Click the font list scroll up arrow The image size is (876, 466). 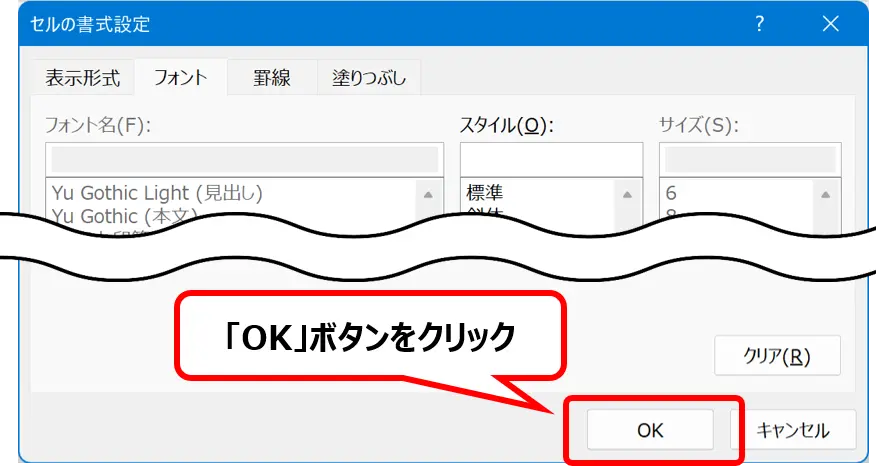(x=429, y=194)
